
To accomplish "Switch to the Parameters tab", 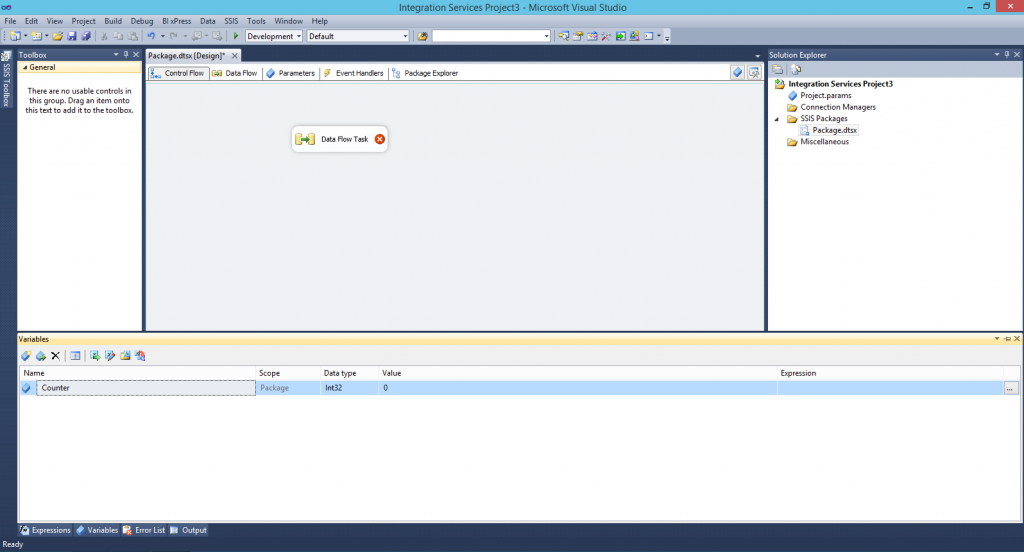I will point(290,73).
